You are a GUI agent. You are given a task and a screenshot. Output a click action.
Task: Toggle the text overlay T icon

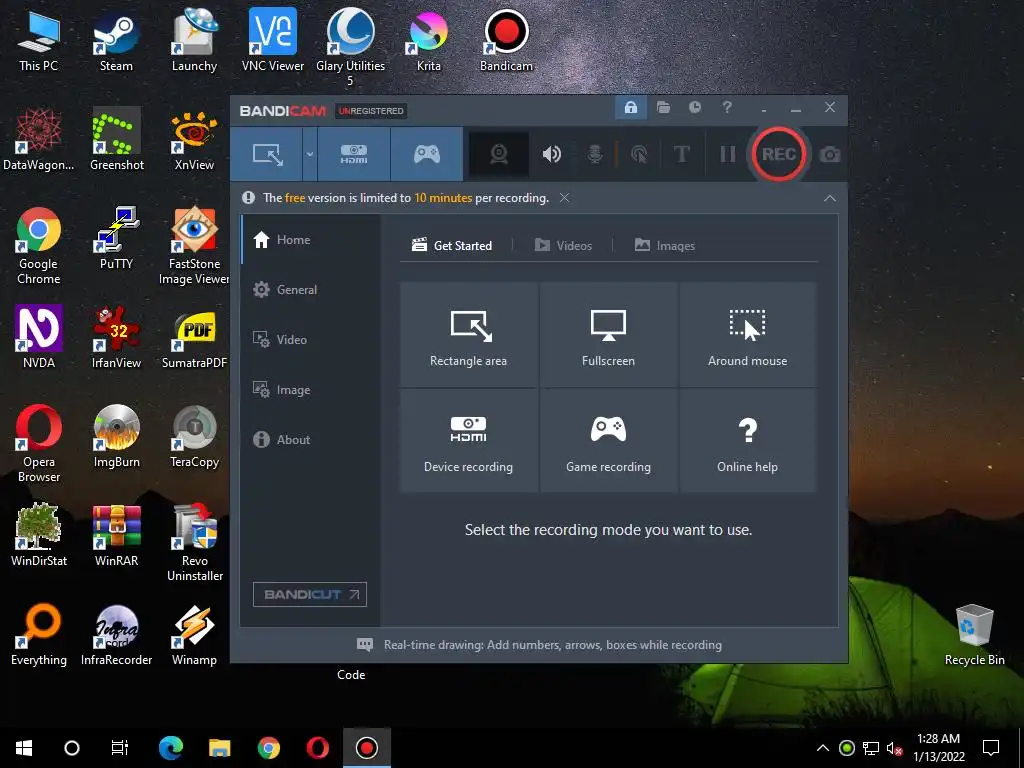[682, 154]
